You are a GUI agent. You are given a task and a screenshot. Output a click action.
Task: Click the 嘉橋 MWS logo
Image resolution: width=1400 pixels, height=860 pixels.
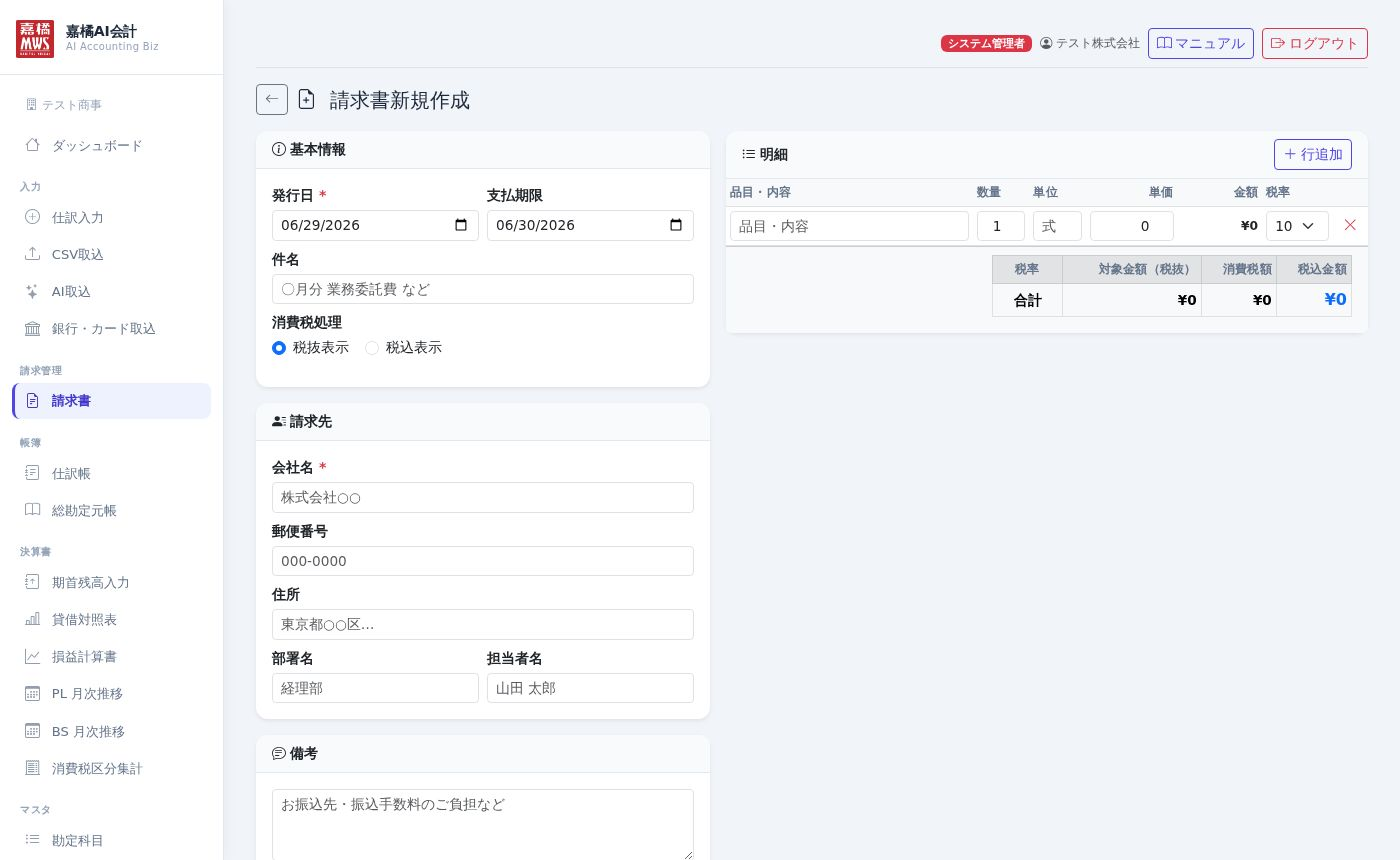[35, 39]
